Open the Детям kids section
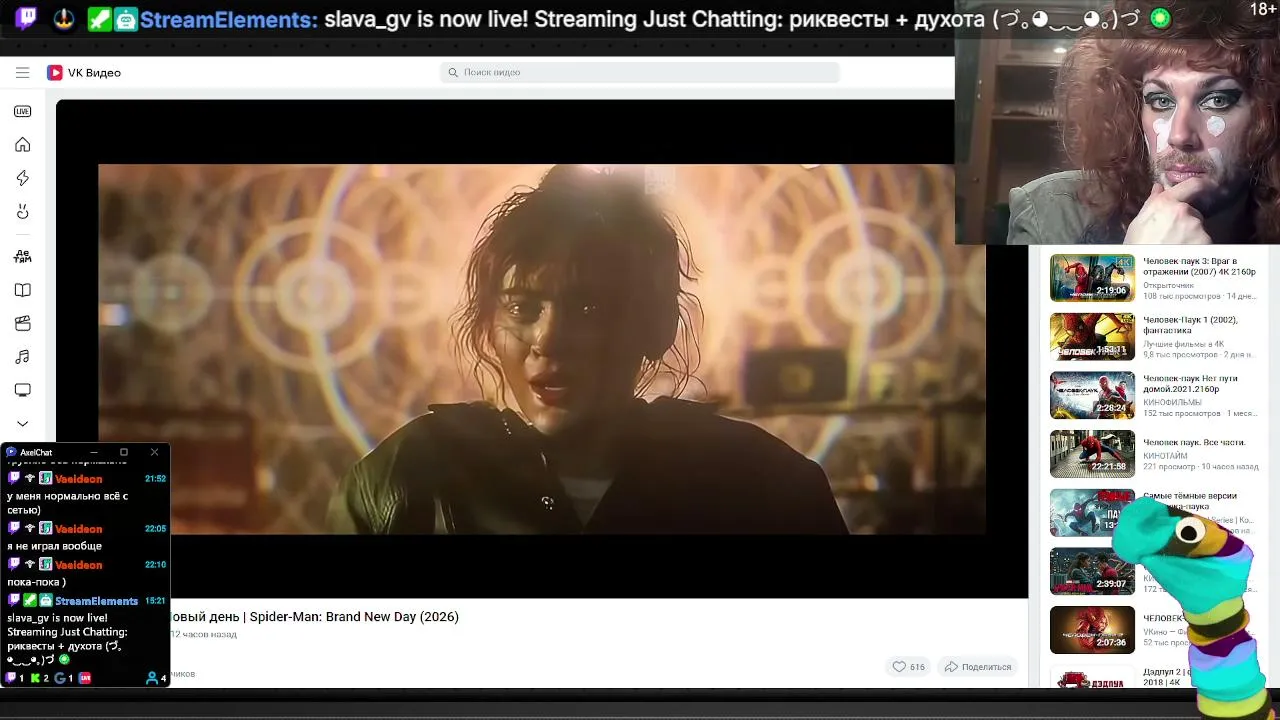1280x720 pixels. [x=22, y=256]
